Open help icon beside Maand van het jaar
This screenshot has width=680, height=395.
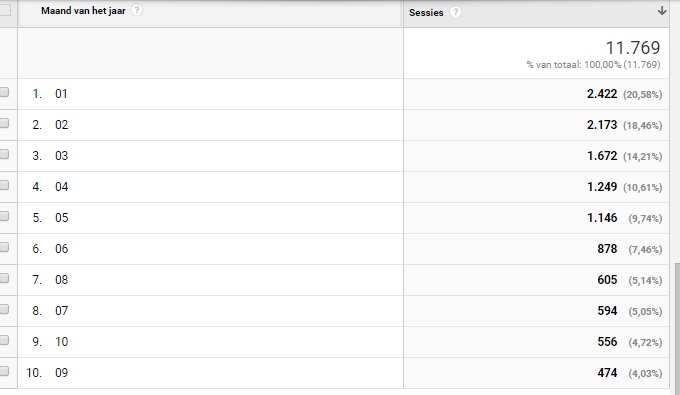click(x=136, y=10)
